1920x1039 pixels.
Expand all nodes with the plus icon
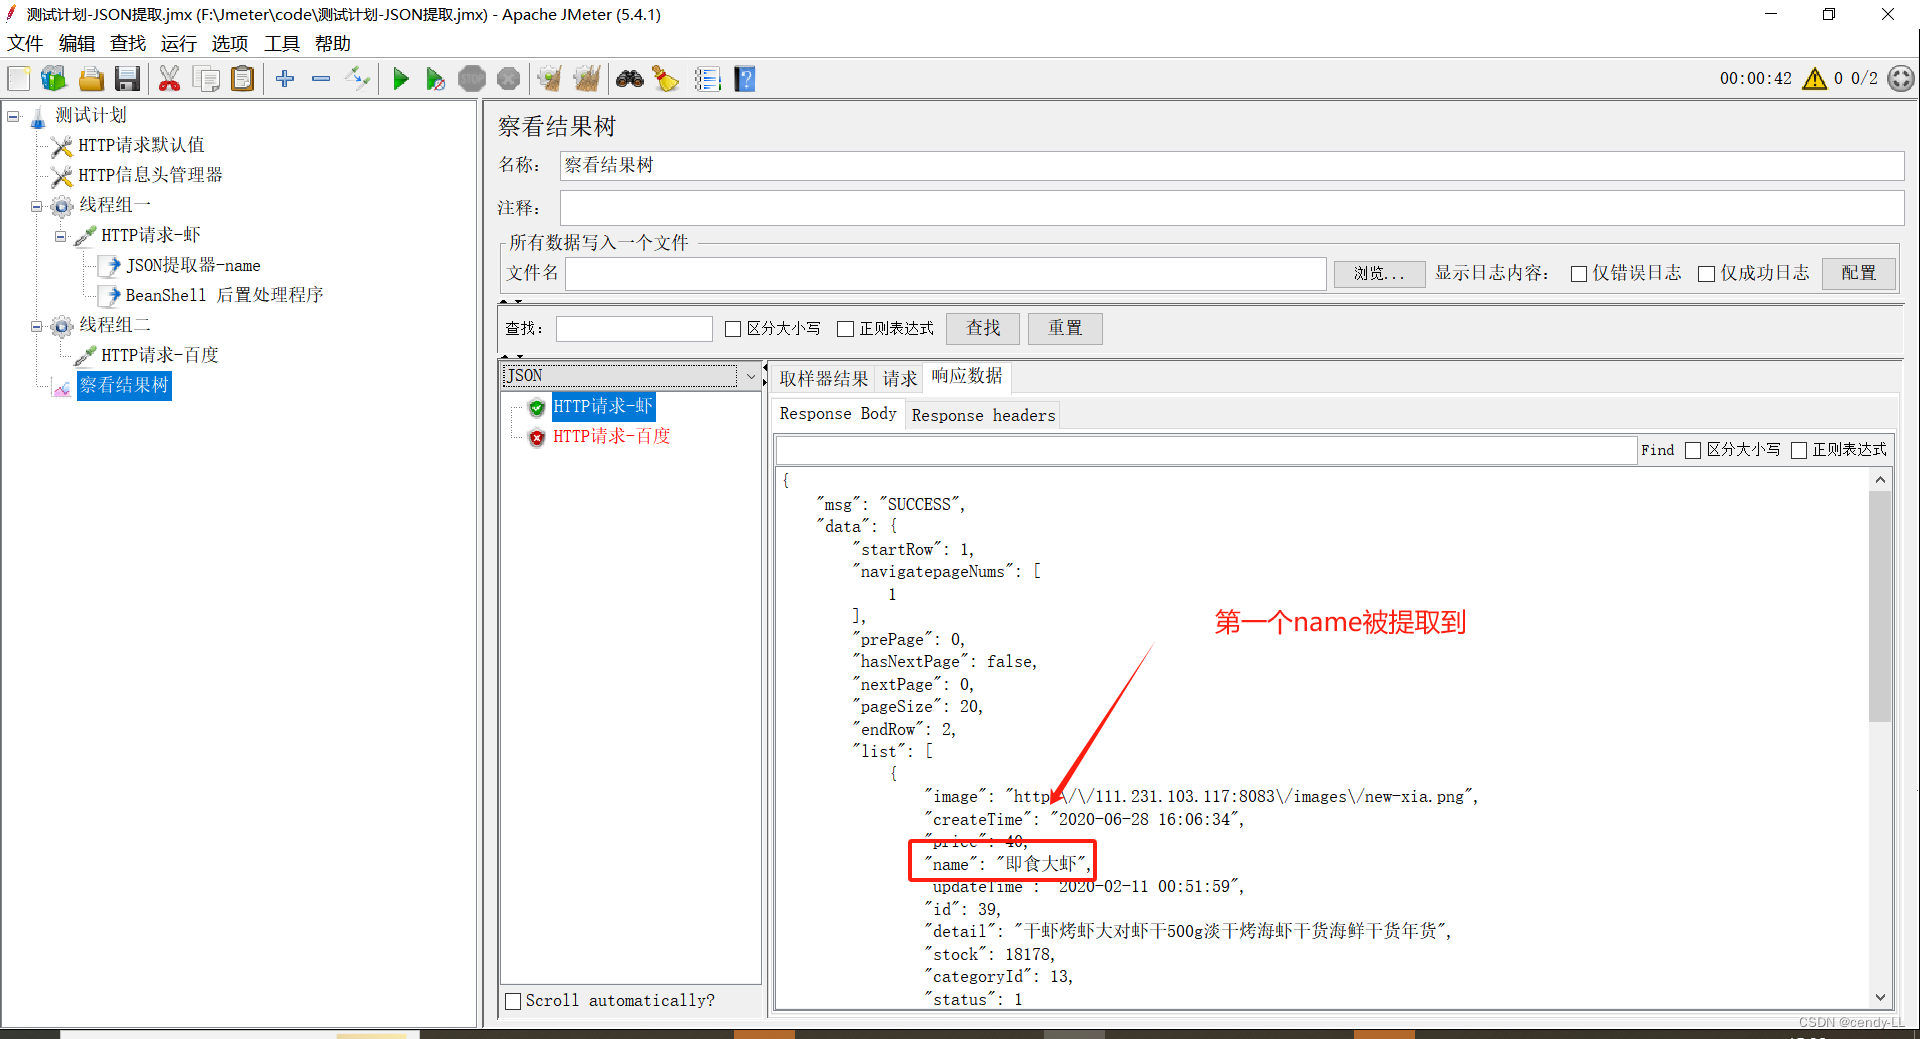tap(284, 78)
